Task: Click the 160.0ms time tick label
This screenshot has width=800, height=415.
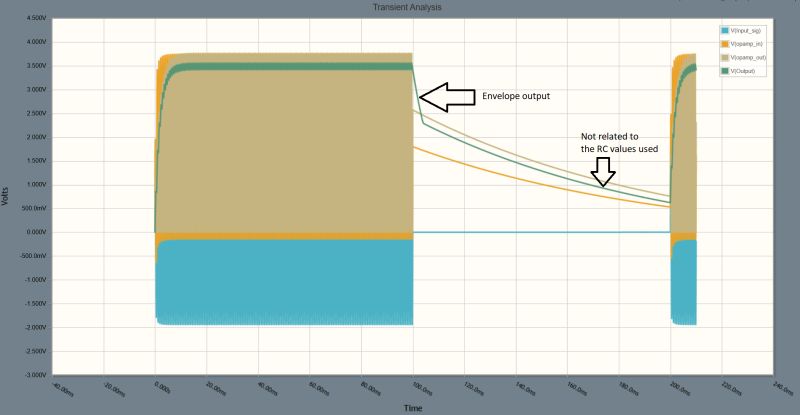Action: click(577, 388)
